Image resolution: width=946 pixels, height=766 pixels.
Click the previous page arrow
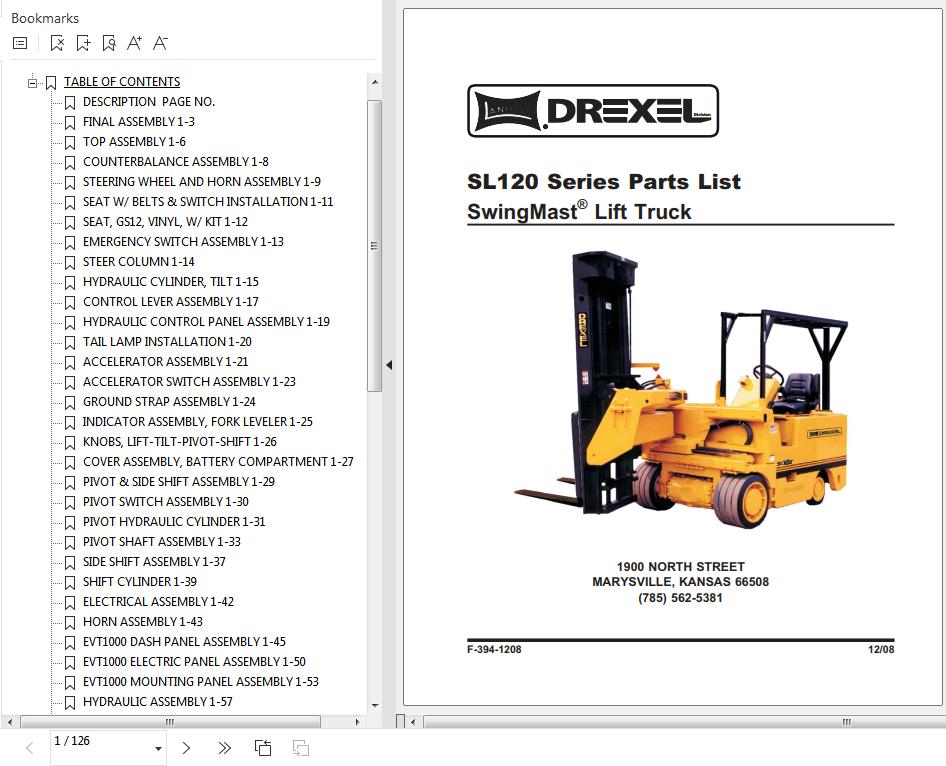[x=30, y=748]
